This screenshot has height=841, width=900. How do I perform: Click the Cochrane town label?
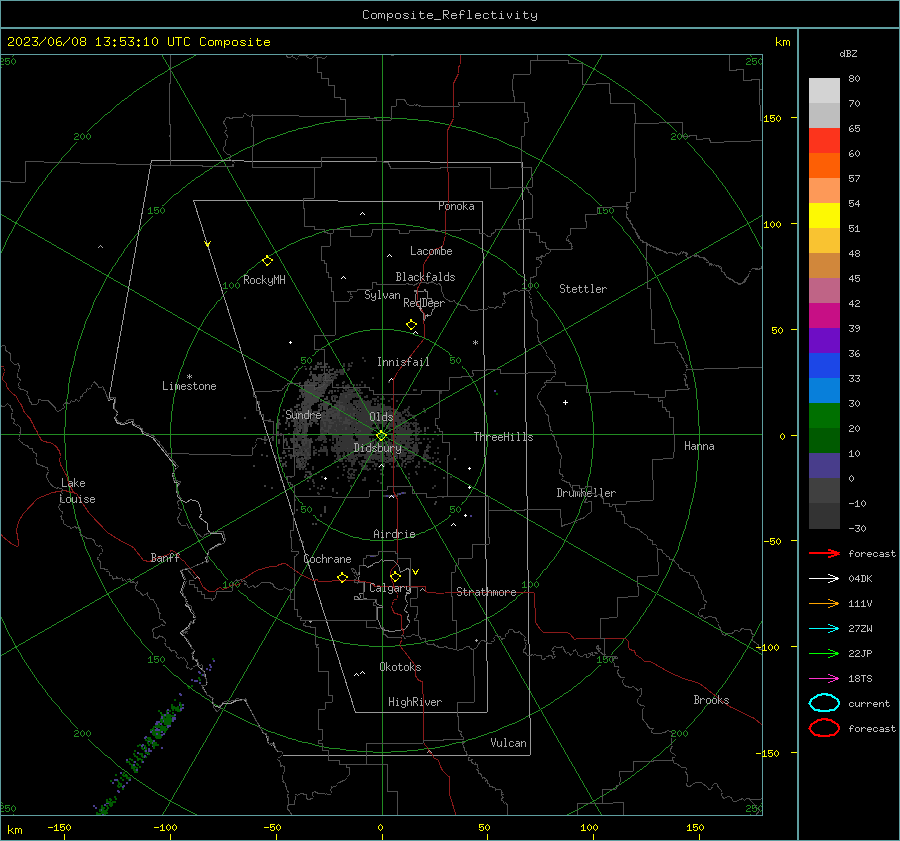click(x=327, y=559)
